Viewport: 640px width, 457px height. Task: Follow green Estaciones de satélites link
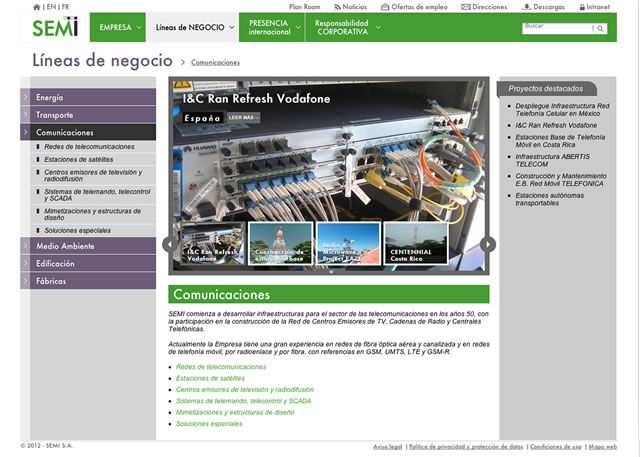(210, 378)
